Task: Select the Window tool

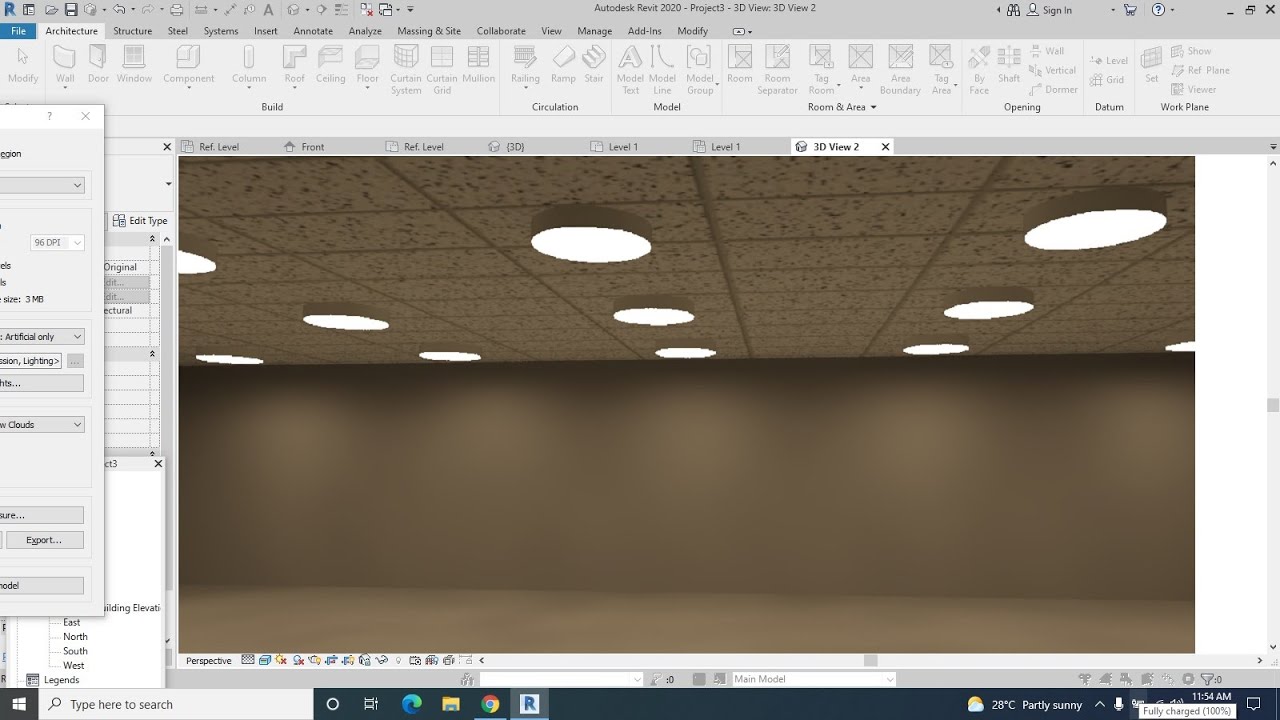Action: [x=134, y=65]
